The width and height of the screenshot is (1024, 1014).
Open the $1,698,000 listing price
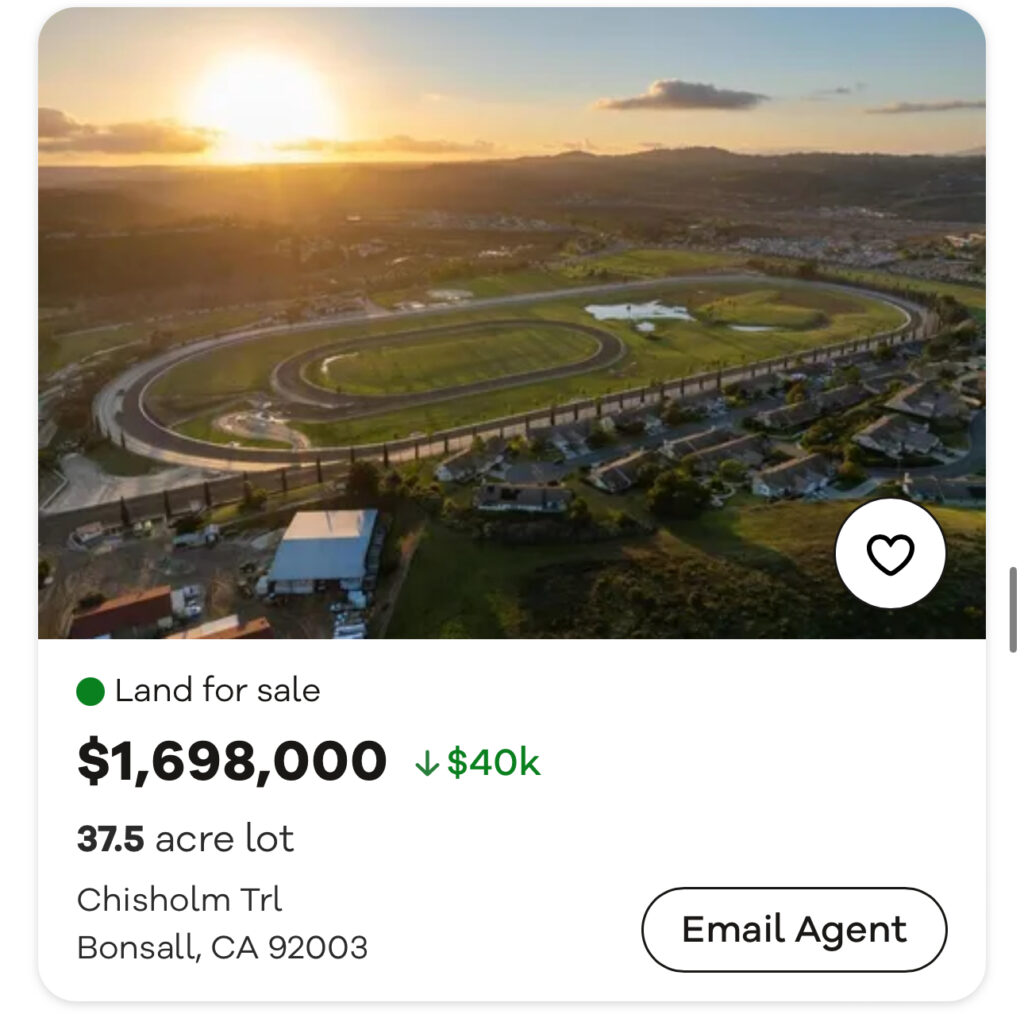[232, 762]
